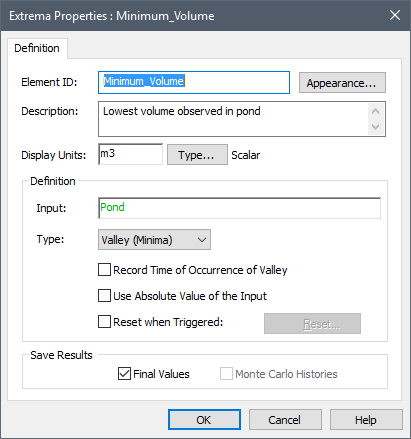Open the Definition tab

pyautogui.click(x=37, y=48)
